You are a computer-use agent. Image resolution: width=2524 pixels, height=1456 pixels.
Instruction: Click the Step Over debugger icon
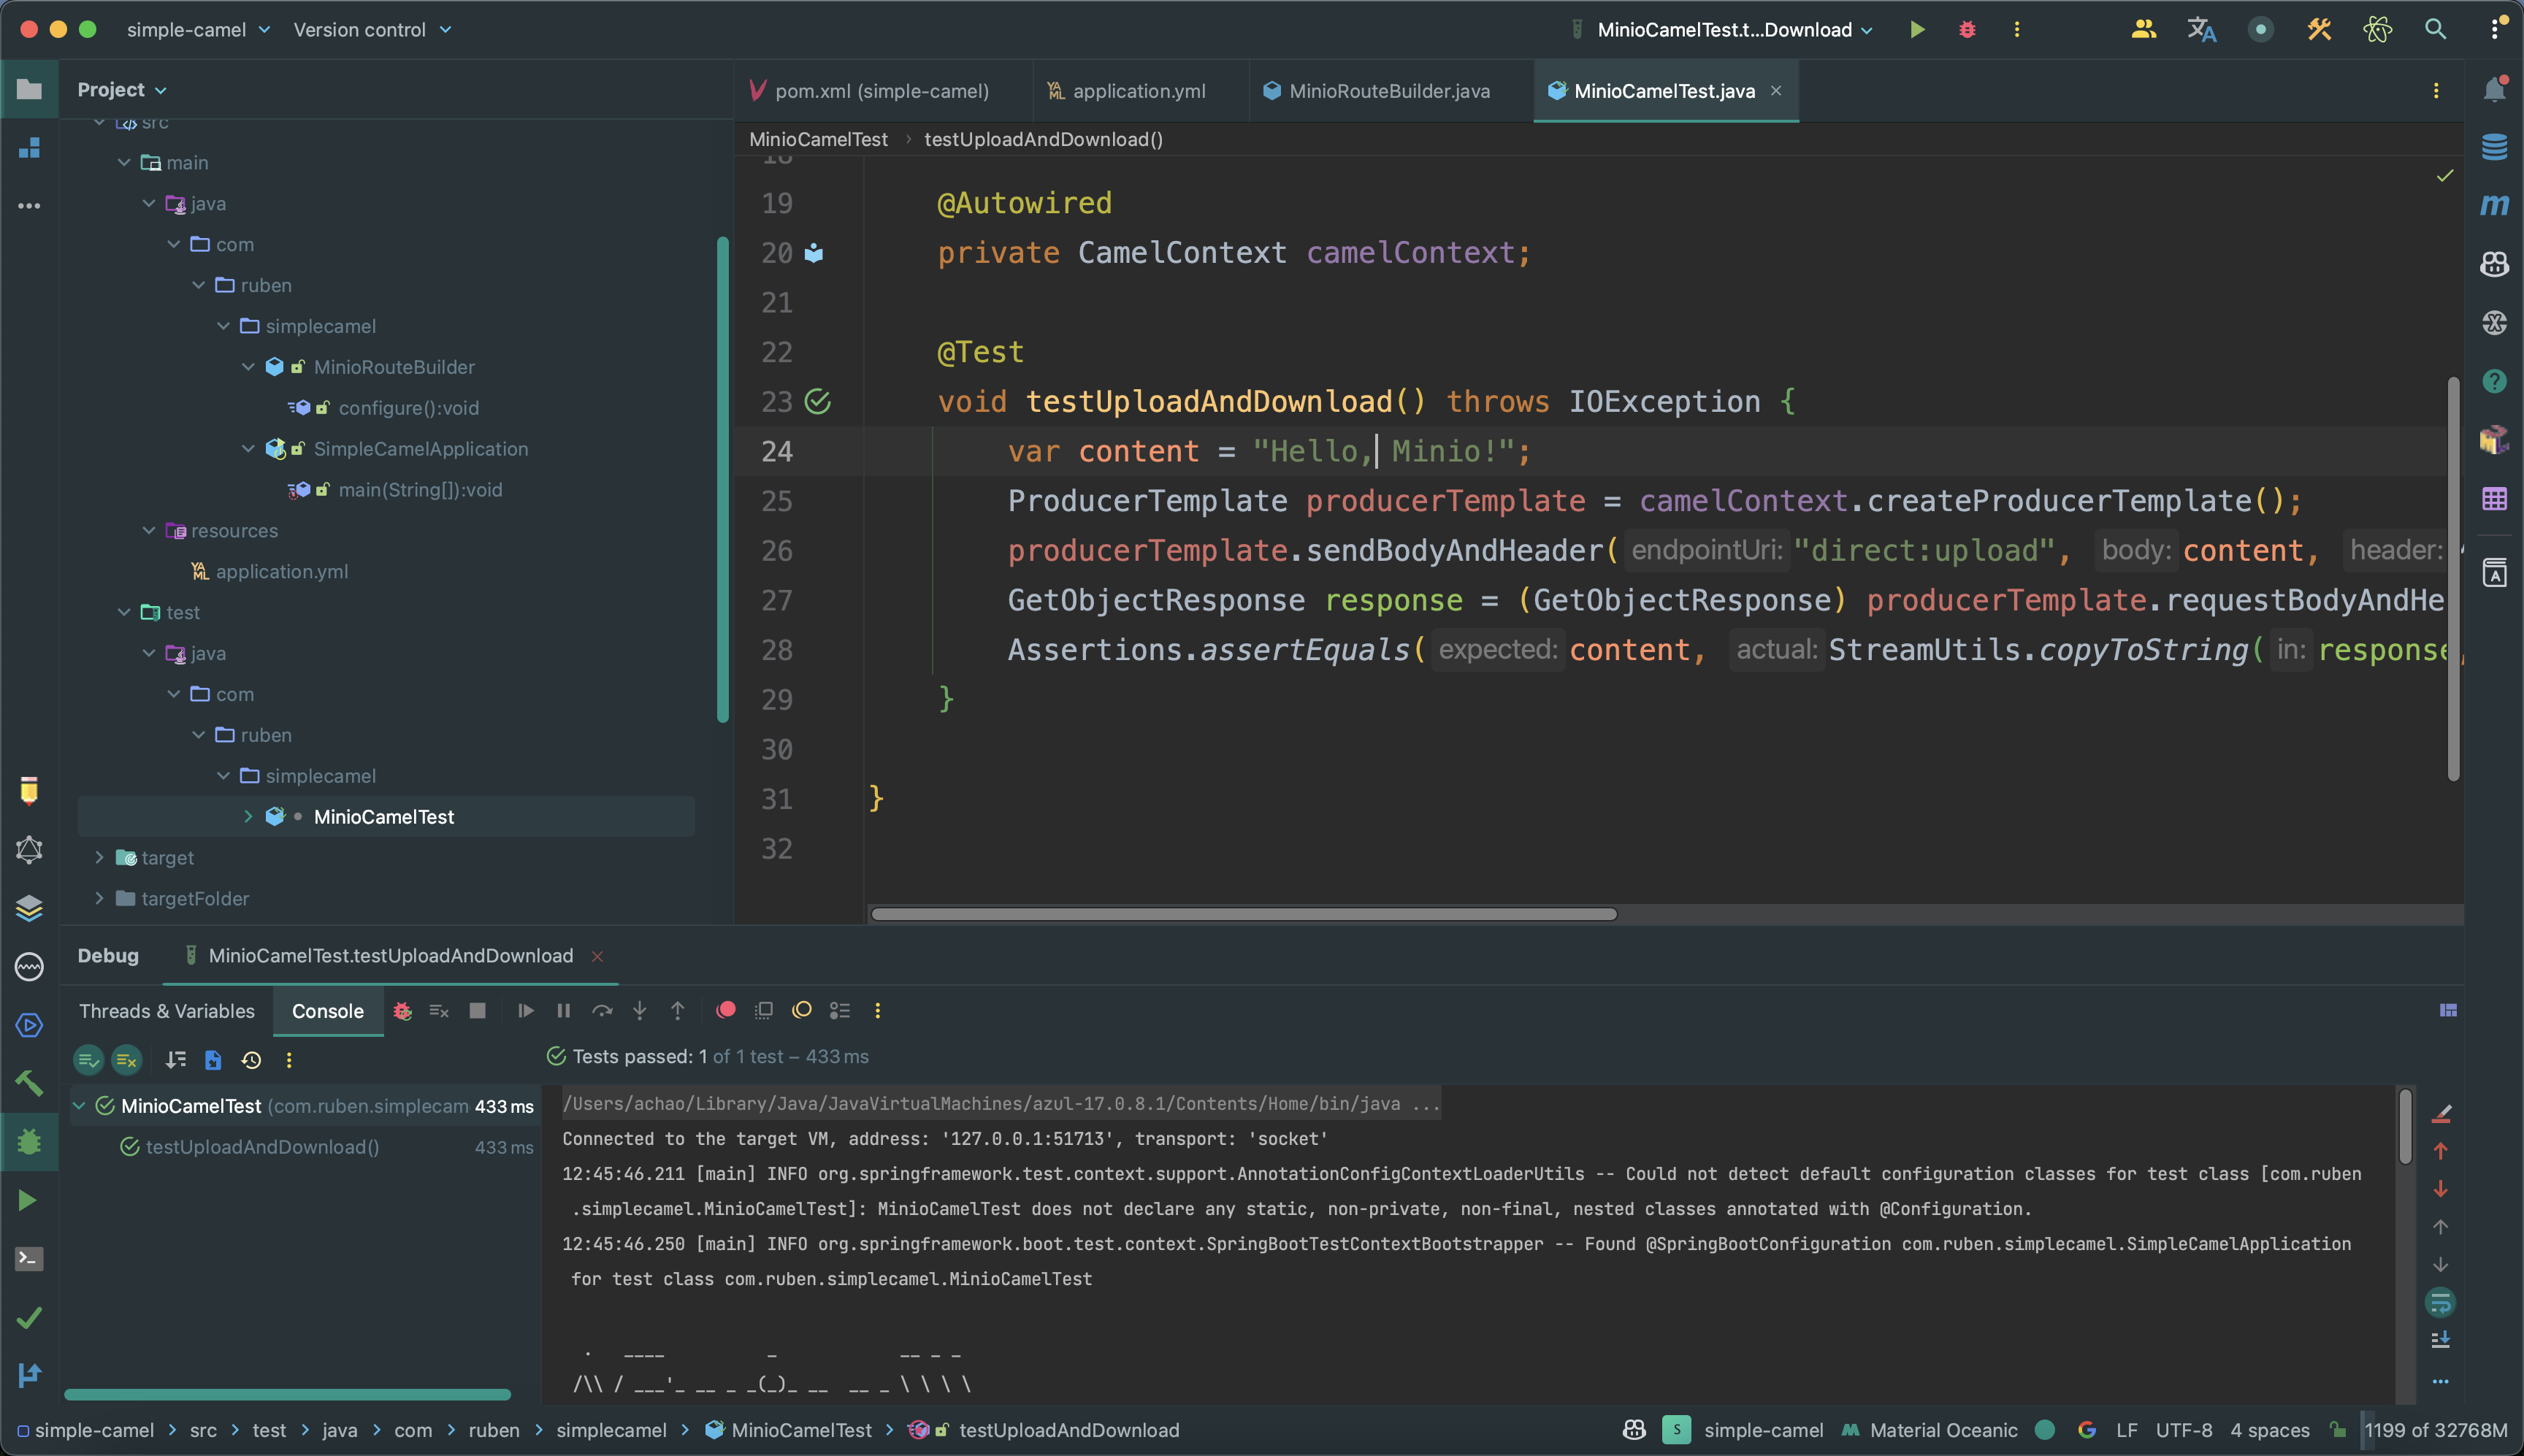point(602,1011)
